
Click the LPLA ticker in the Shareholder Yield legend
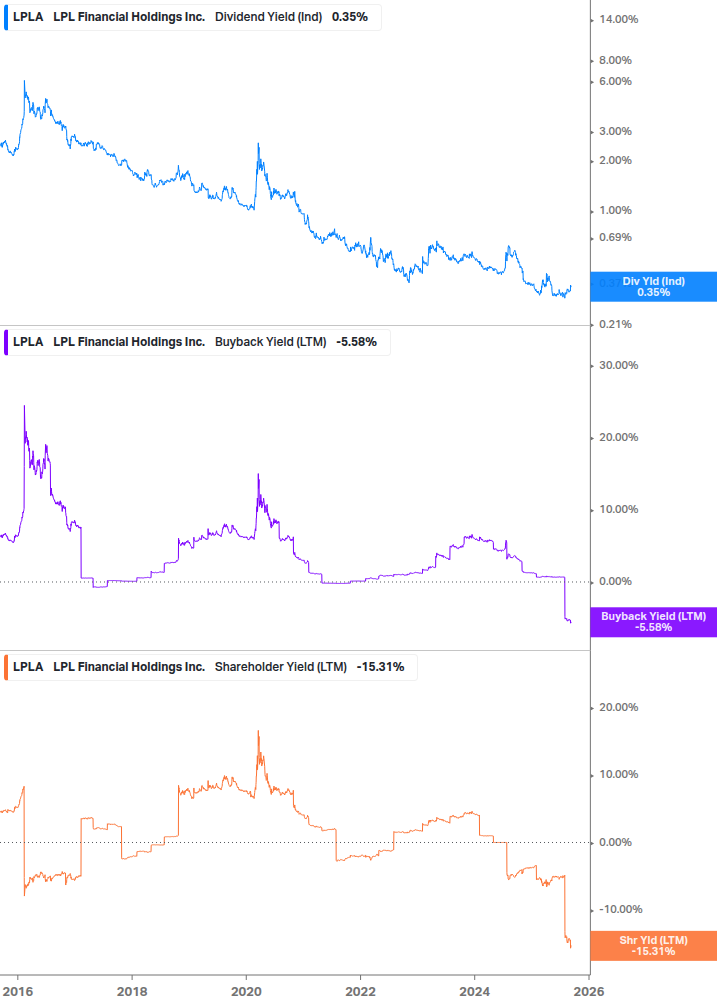(x=28, y=667)
